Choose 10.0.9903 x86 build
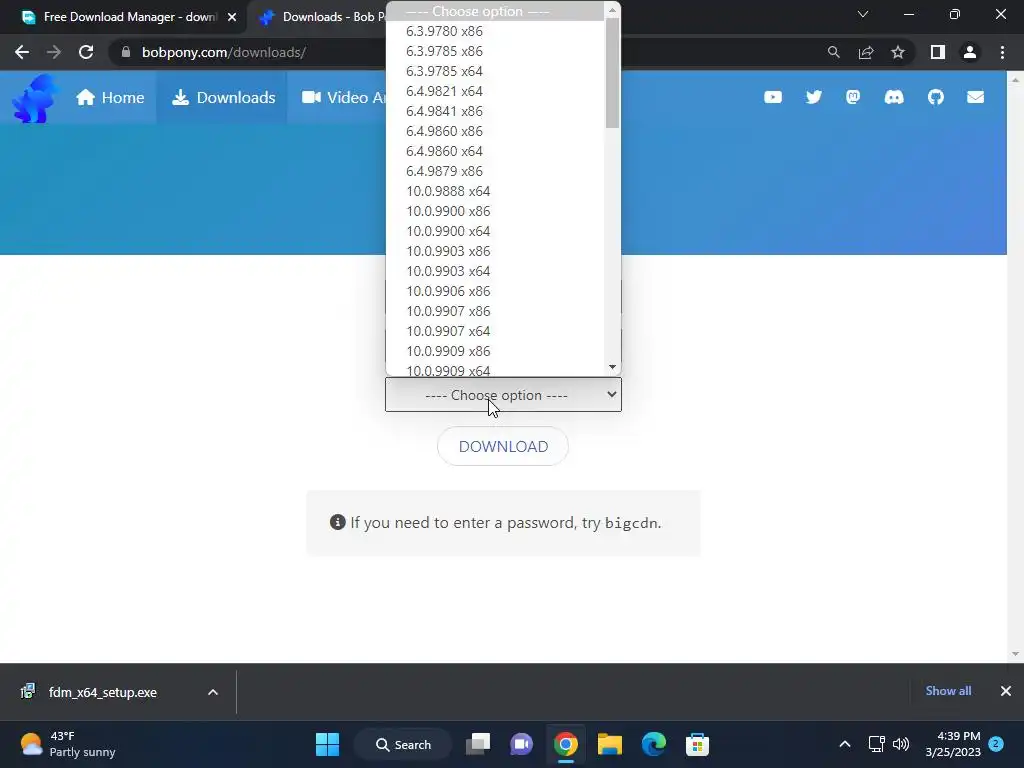 (495, 251)
